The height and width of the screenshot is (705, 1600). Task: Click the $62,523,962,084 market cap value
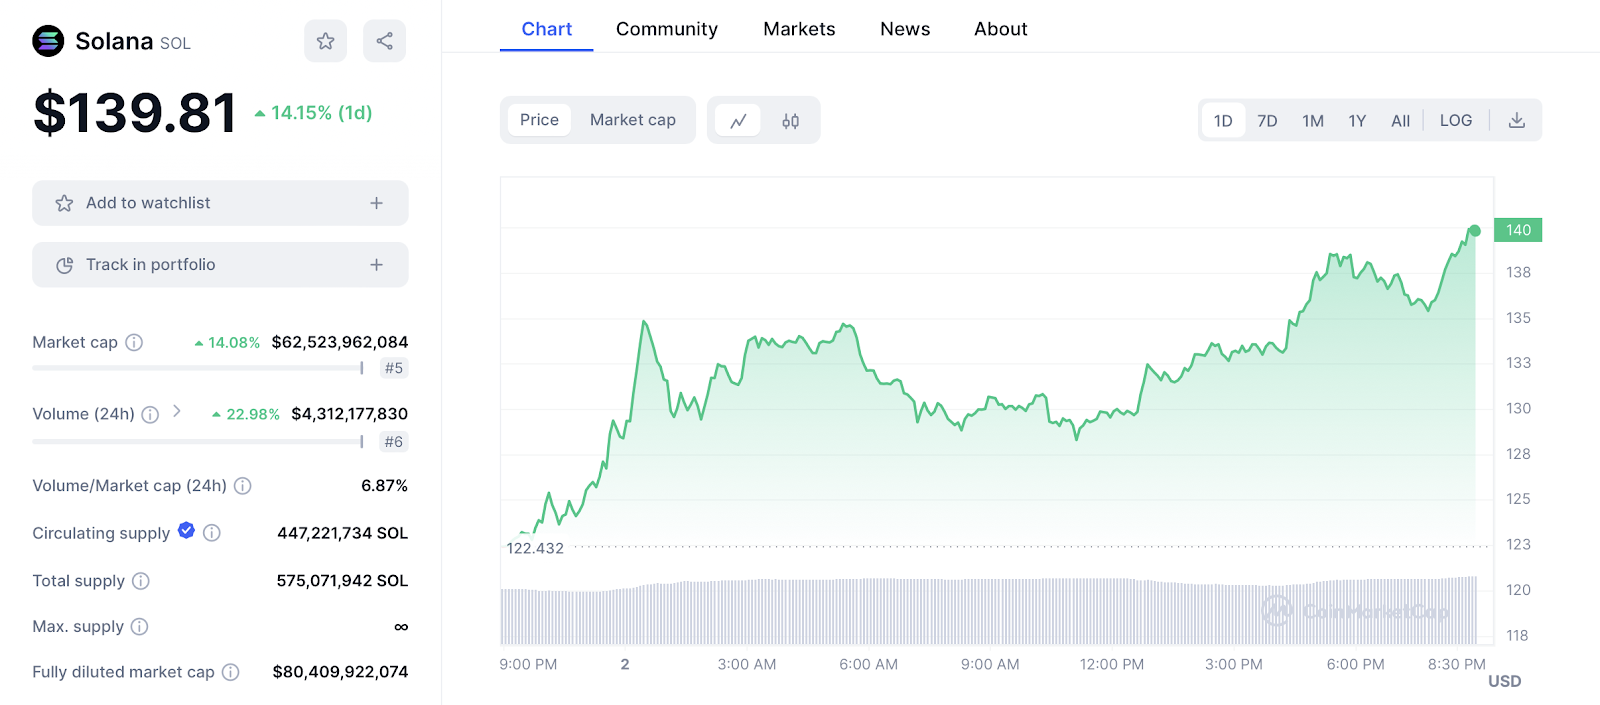coord(340,342)
